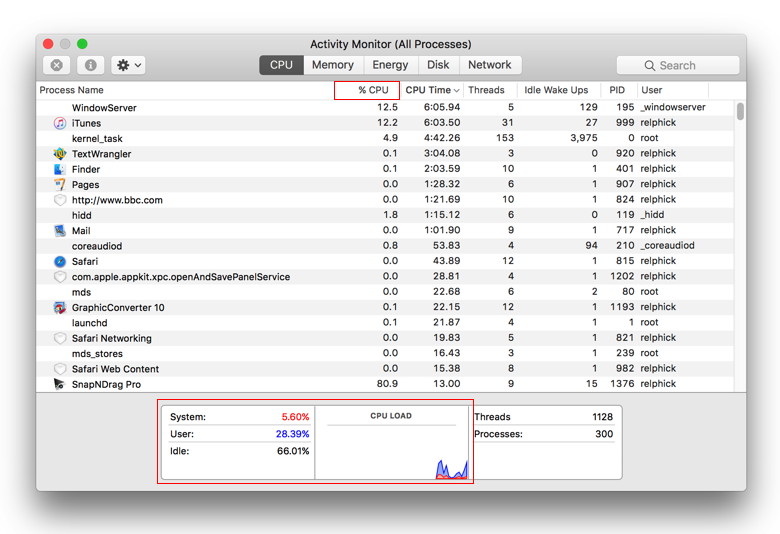Click the shield icon beside http://www.bbc.com

click(60, 200)
